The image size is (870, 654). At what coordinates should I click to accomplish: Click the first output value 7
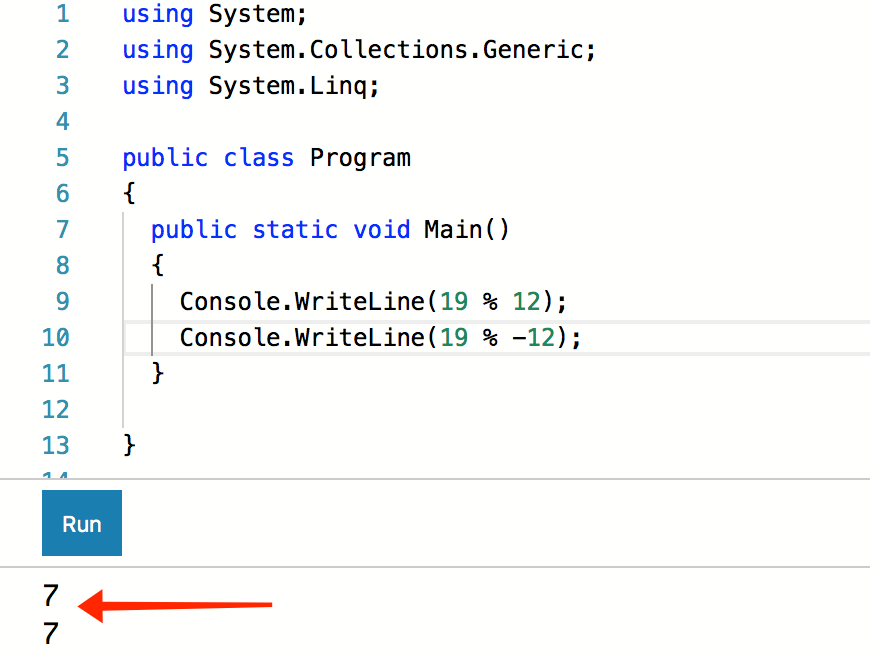tap(51, 597)
